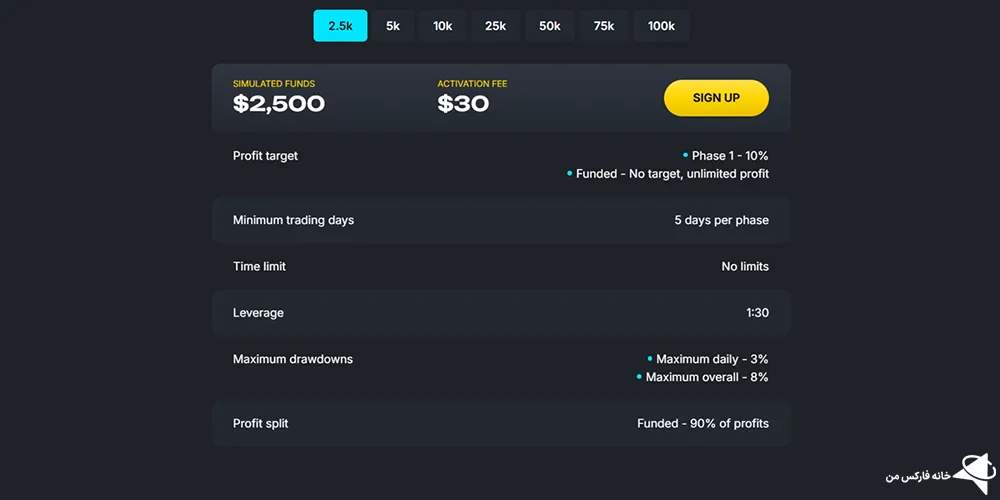
Task: Select the 25k funding option
Action: click(496, 26)
